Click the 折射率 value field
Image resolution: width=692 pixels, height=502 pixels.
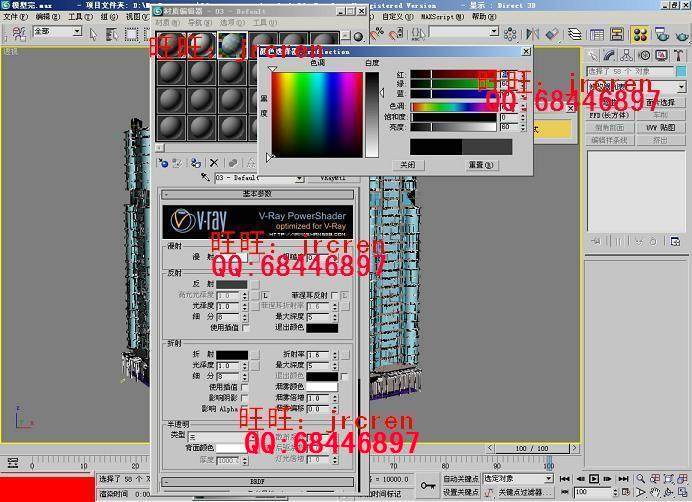pyautogui.click(x=318, y=355)
